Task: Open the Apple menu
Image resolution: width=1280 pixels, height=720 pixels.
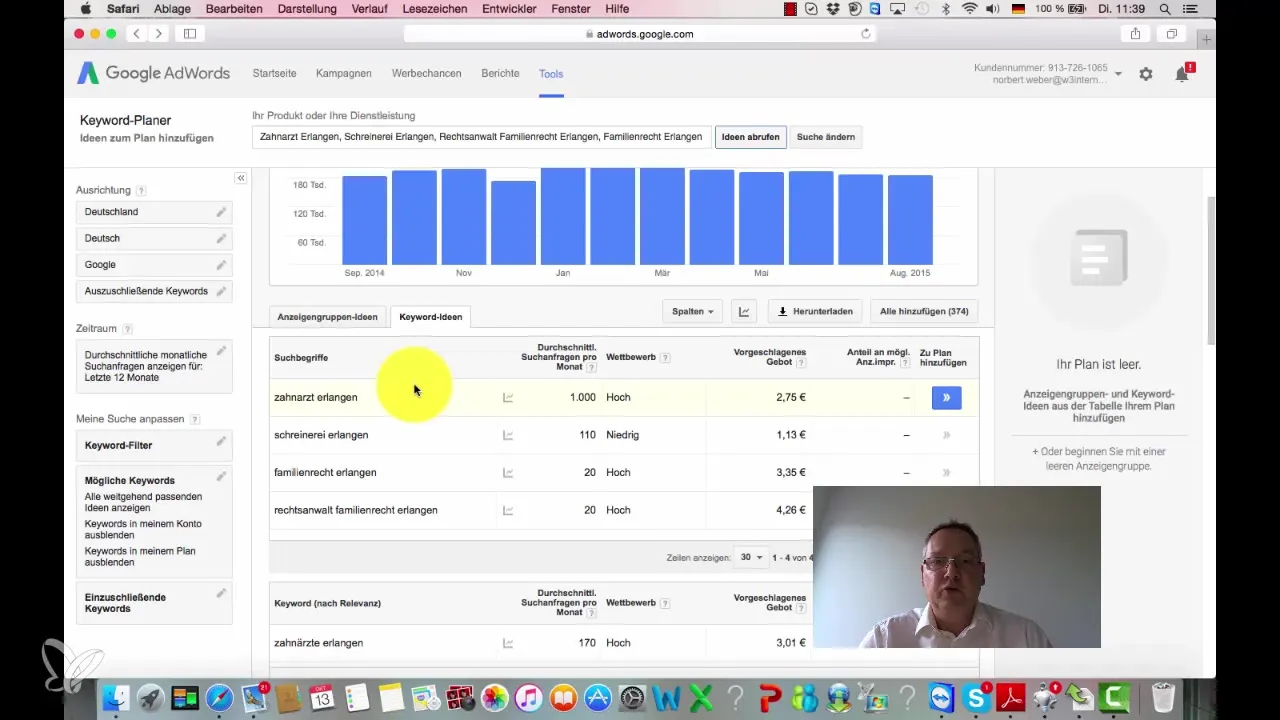Action: pyautogui.click(x=85, y=9)
